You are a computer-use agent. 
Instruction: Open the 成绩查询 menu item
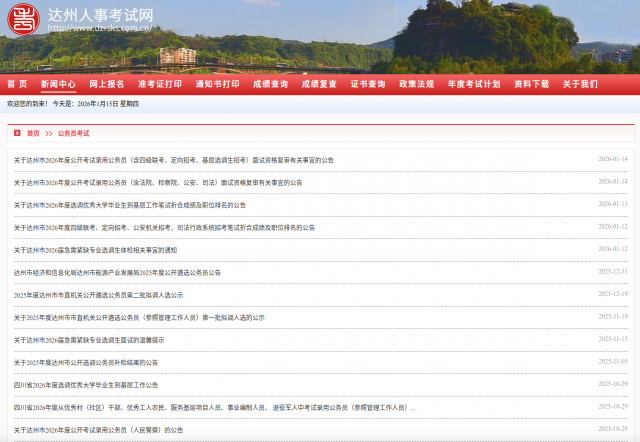[x=270, y=84]
